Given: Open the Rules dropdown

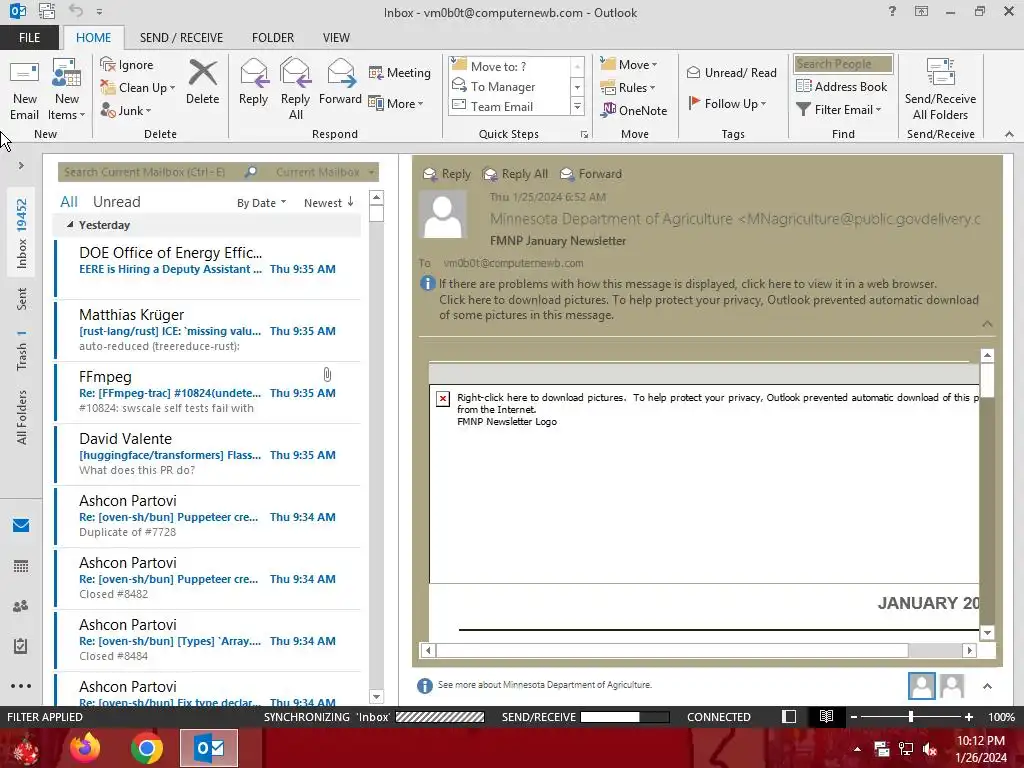Looking at the screenshot, I should pos(628,88).
